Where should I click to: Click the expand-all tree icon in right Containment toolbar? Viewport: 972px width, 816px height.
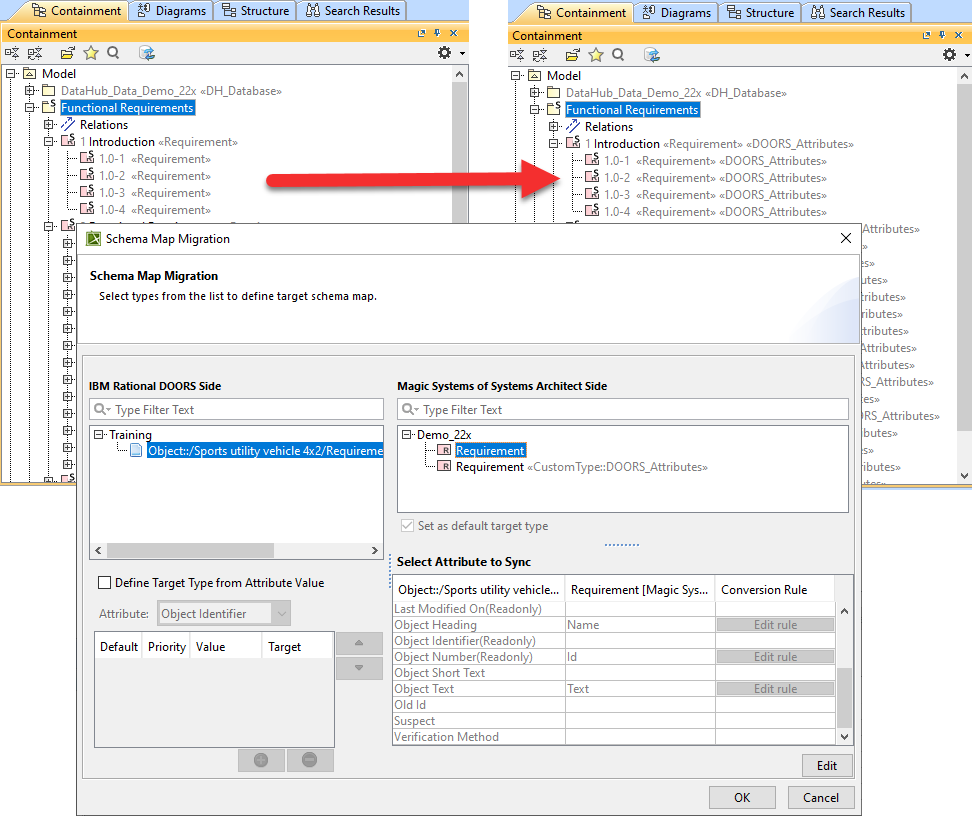point(517,55)
